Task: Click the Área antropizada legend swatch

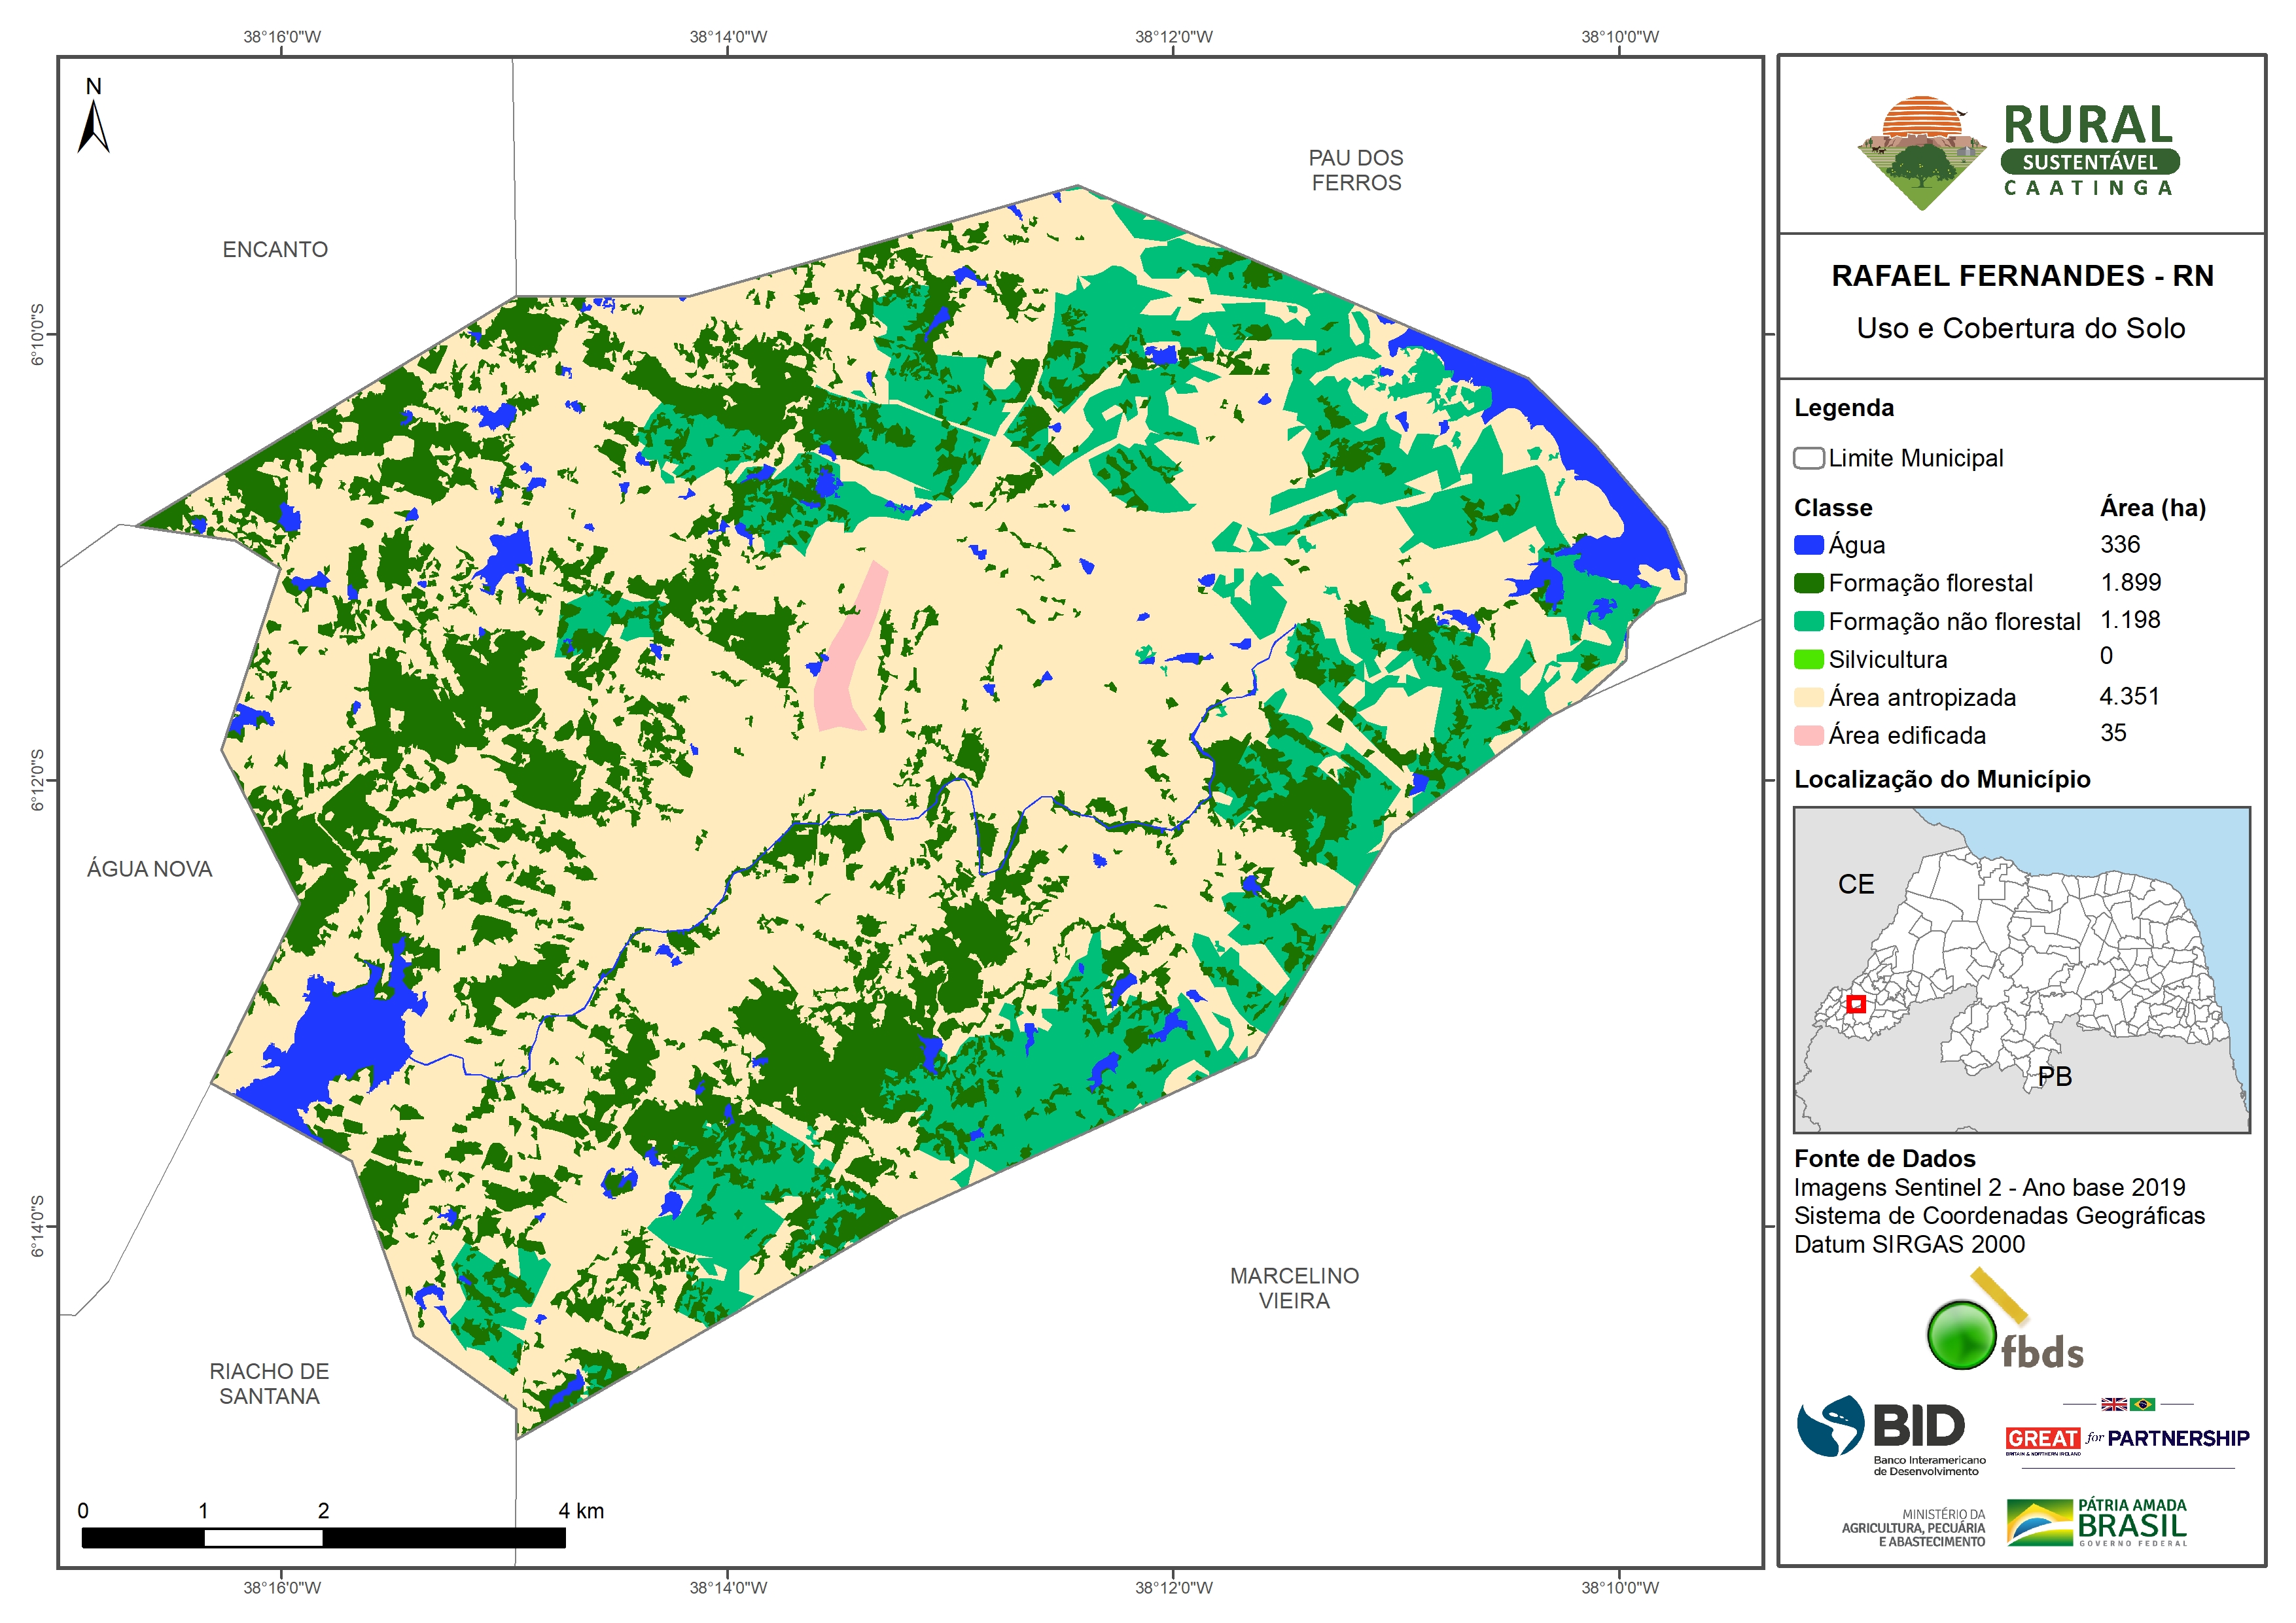Action: click(x=1808, y=697)
